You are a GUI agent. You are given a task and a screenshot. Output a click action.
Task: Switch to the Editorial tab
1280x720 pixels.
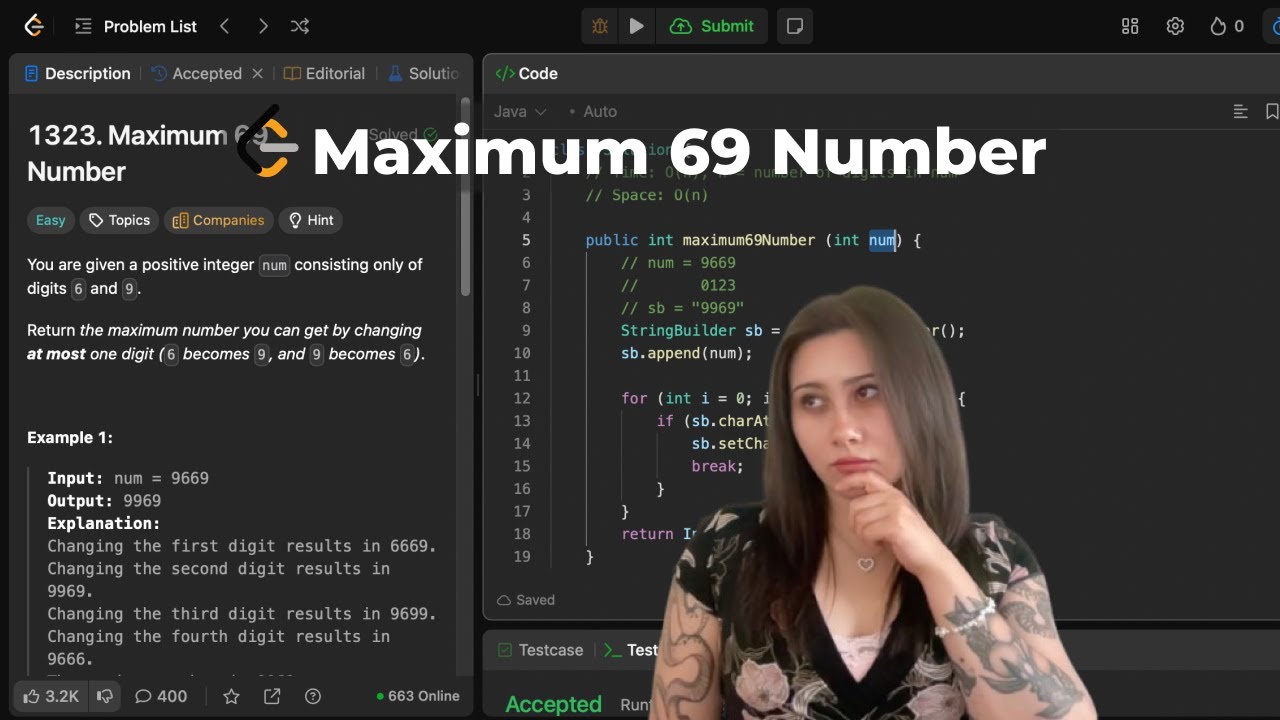tap(324, 73)
